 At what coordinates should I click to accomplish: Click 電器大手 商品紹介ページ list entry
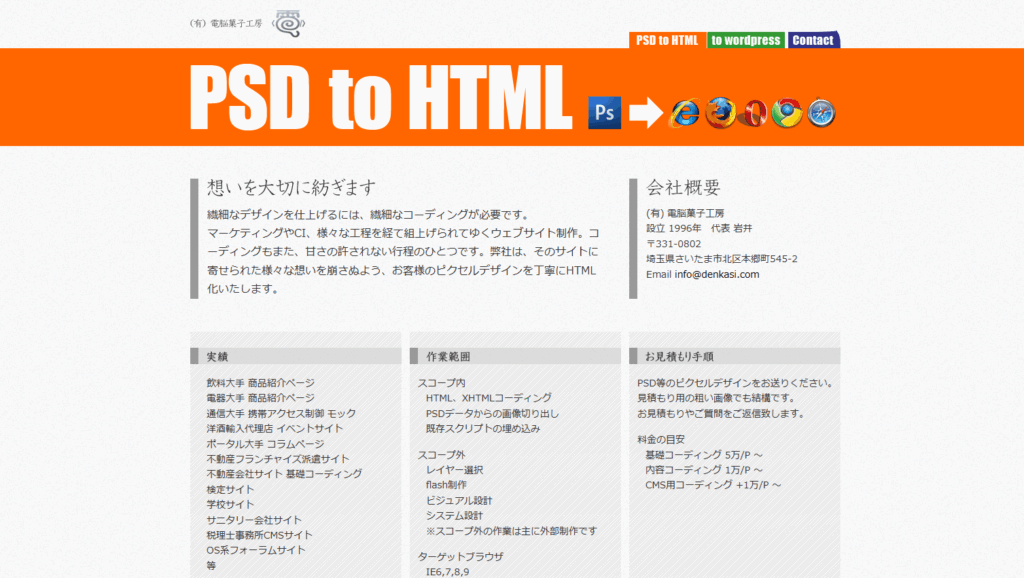click(261, 398)
